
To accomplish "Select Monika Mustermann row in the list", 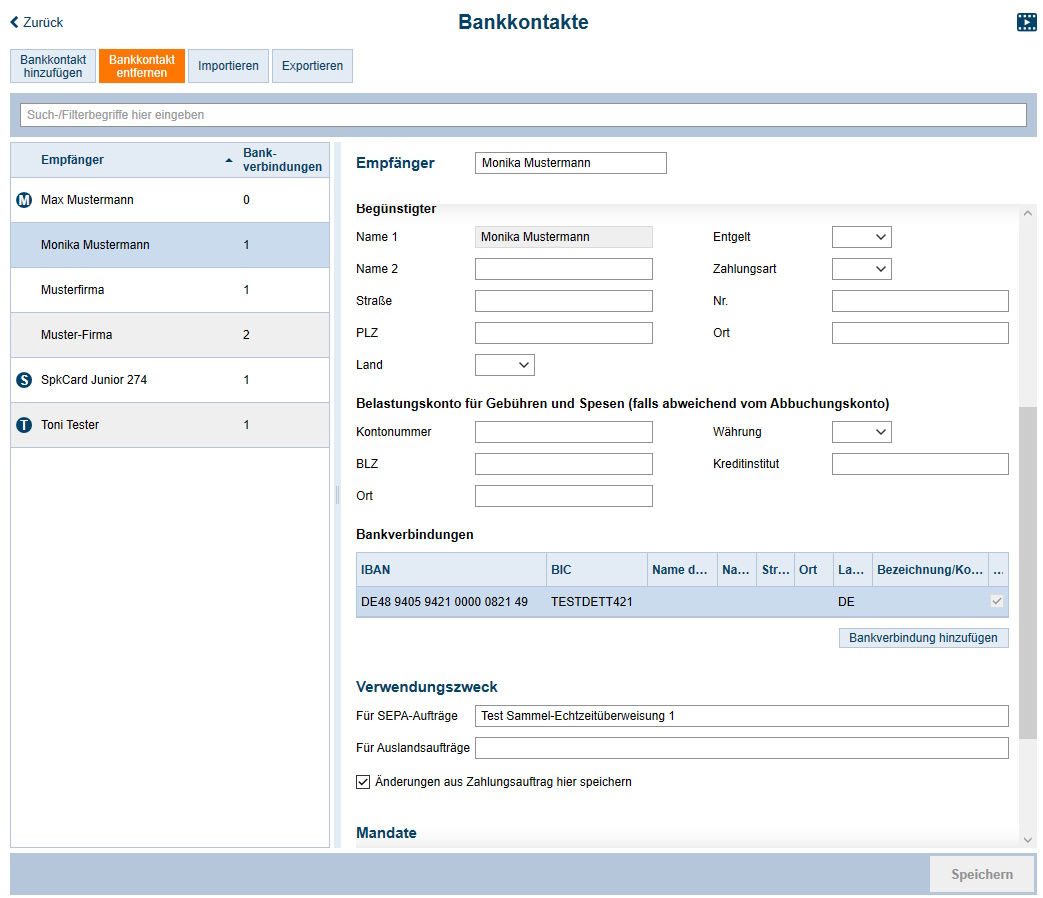I will (170, 245).
